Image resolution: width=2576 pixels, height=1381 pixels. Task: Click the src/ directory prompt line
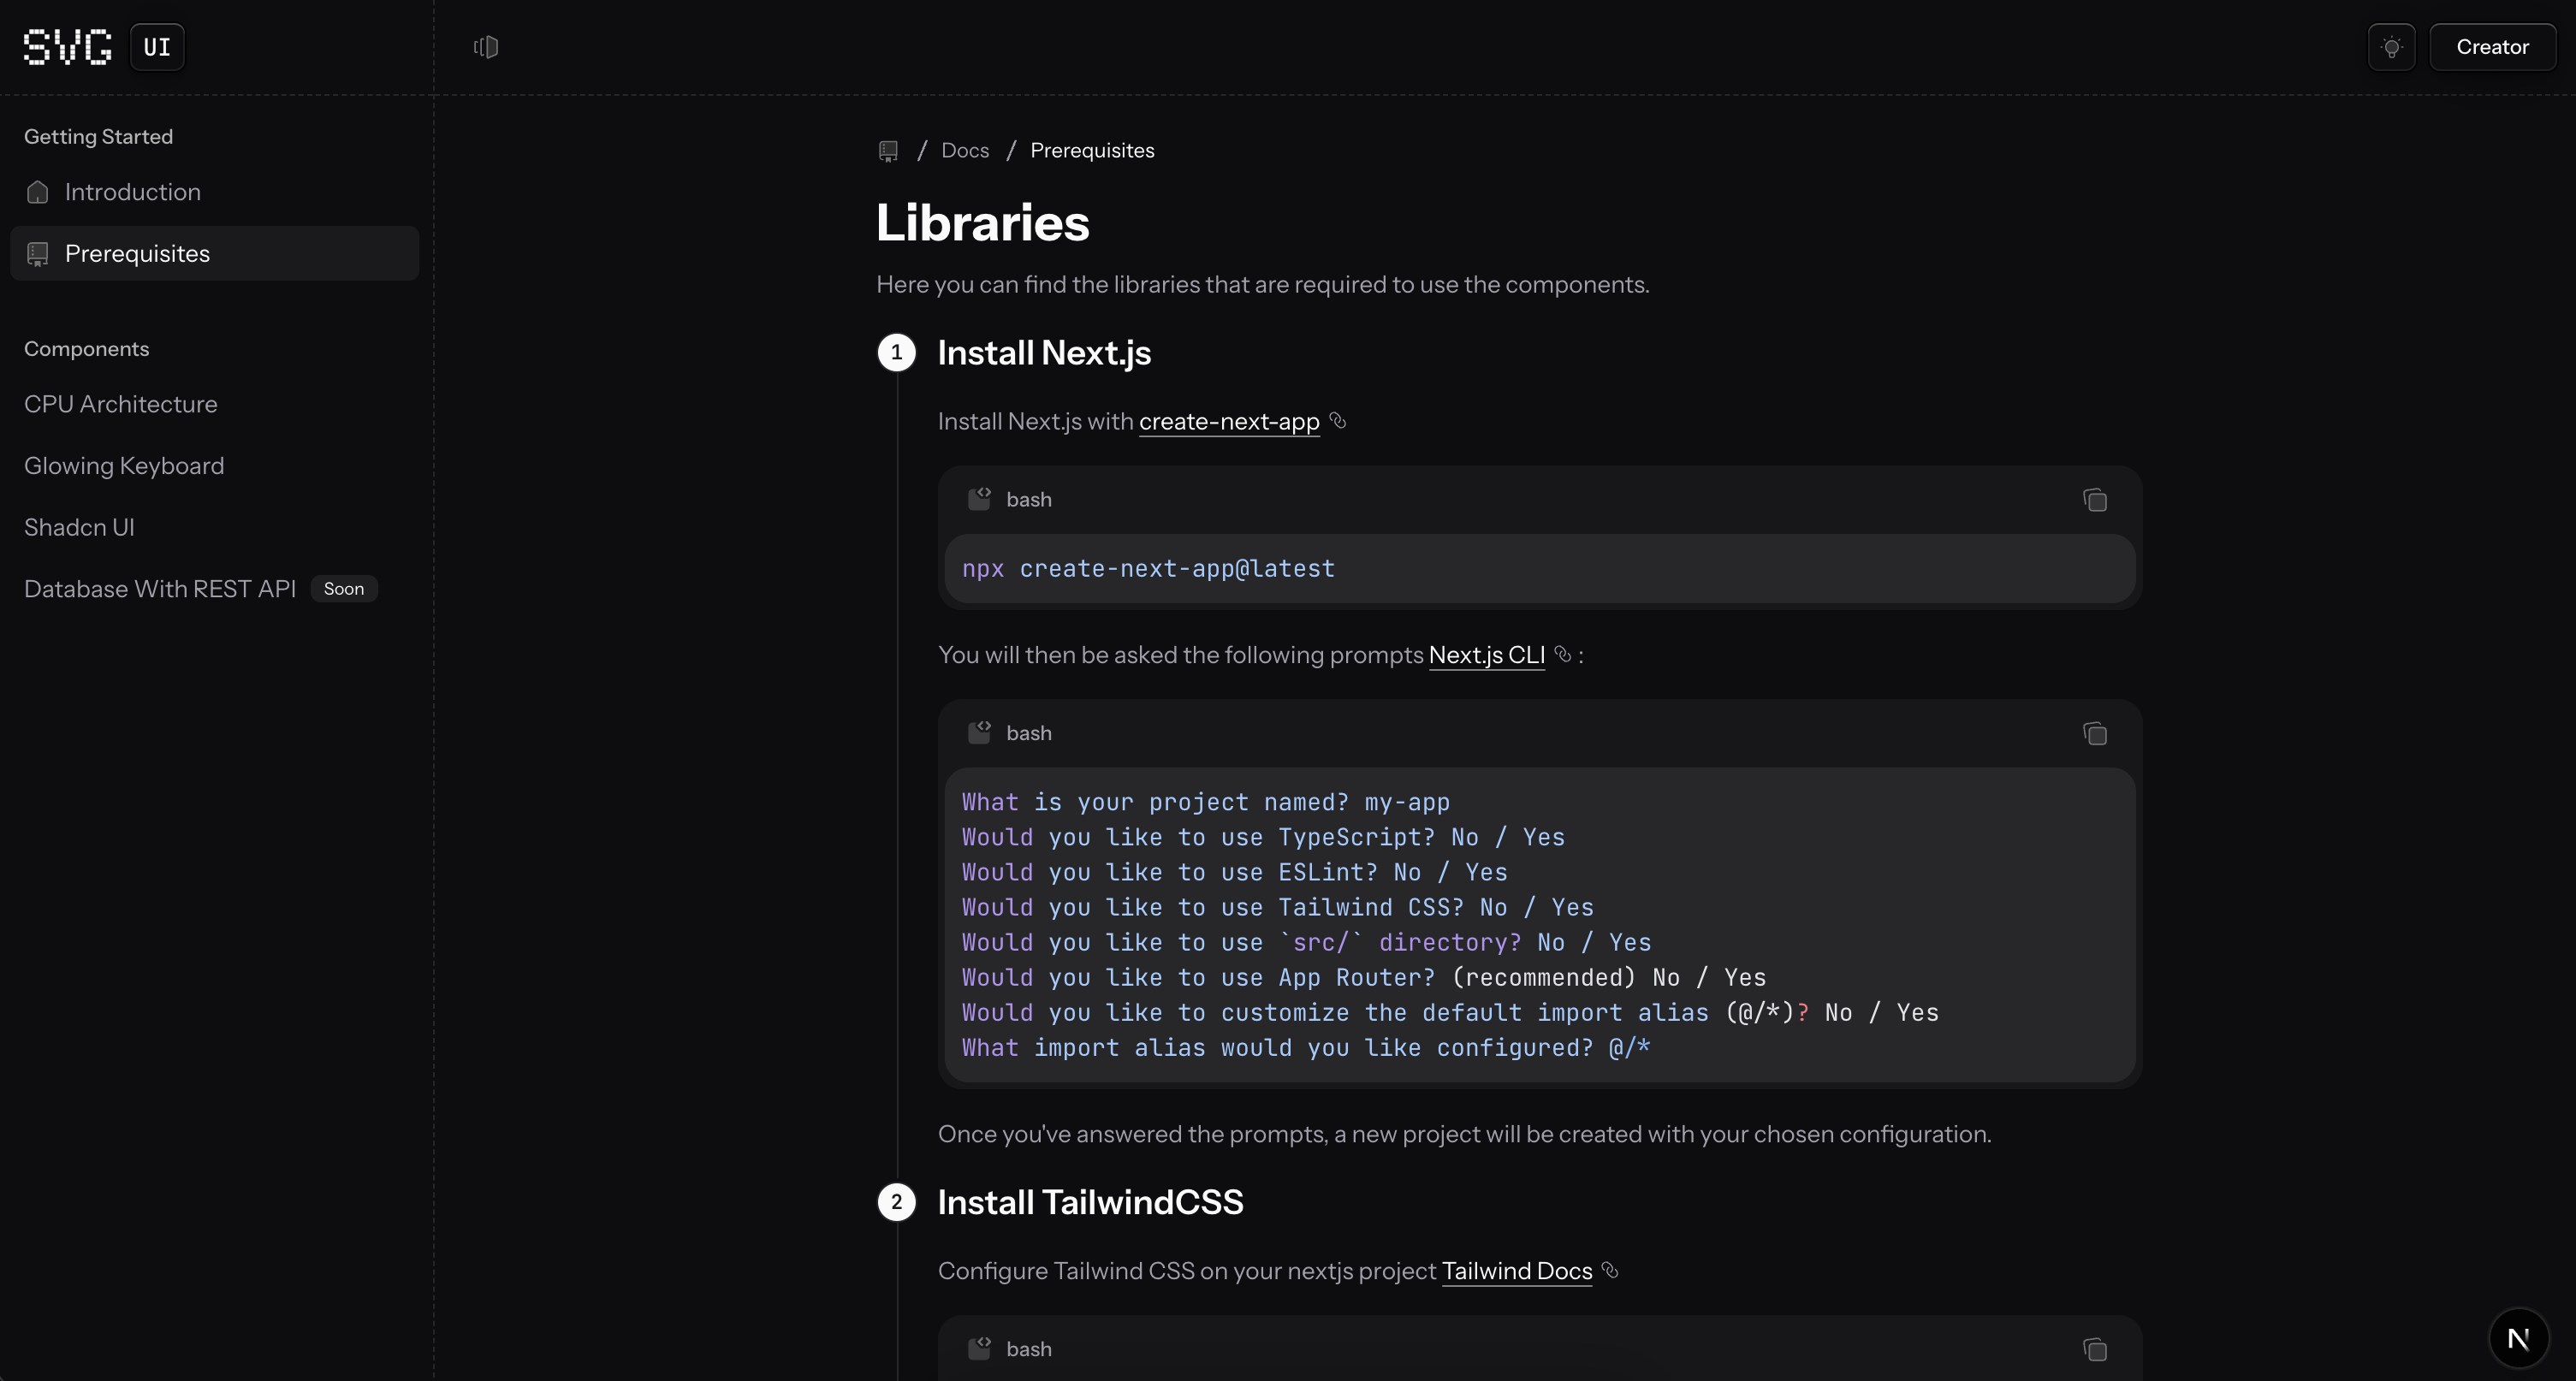tap(1306, 943)
